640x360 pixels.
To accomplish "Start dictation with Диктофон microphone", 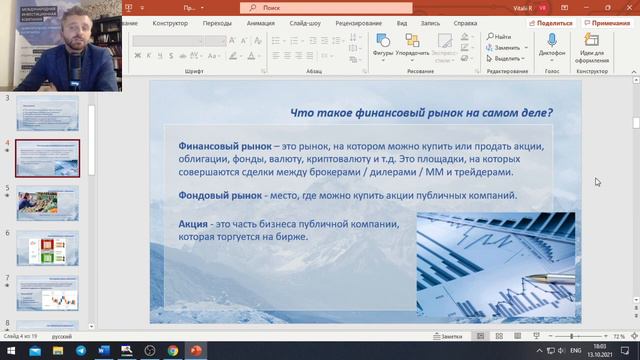I will point(552,47).
